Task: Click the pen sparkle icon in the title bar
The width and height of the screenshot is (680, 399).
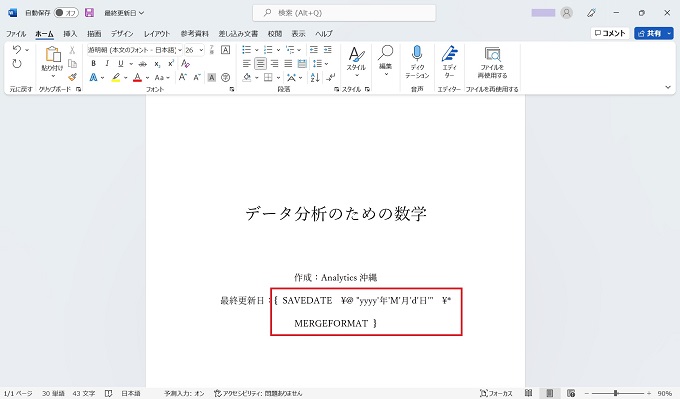Action: (592, 13)
